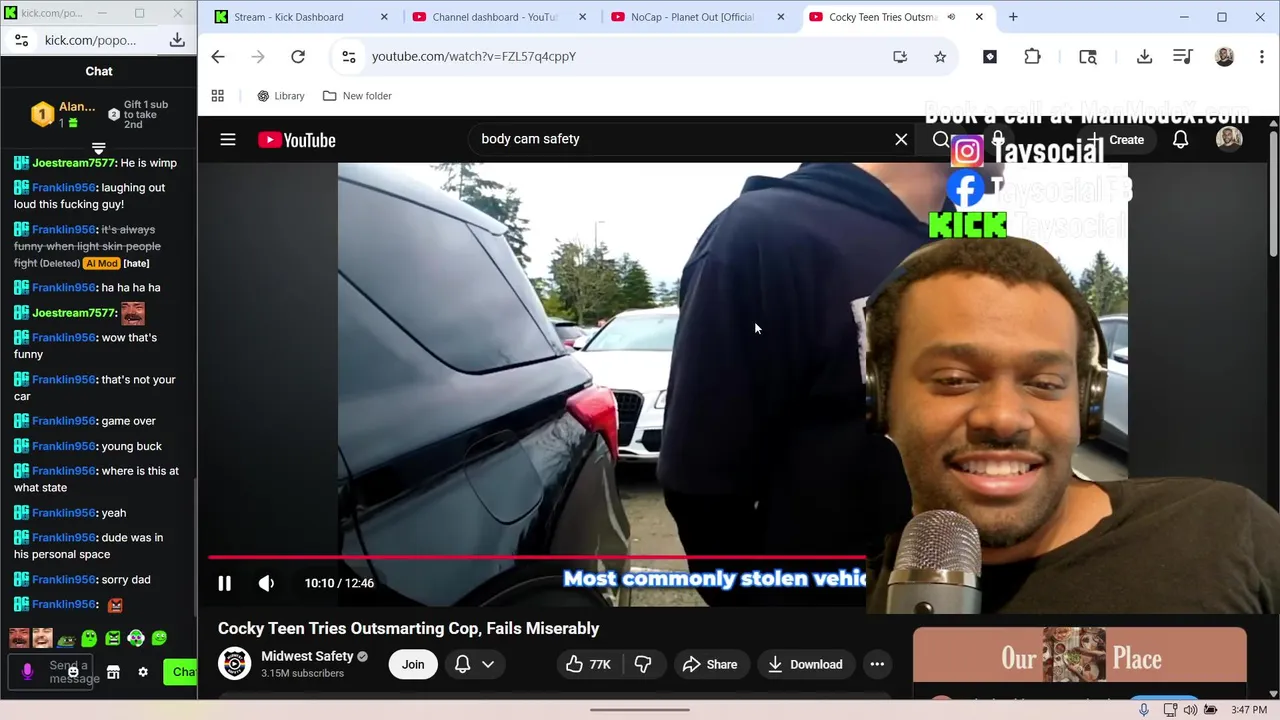
Task: Reload the current page
Action: 298,57
